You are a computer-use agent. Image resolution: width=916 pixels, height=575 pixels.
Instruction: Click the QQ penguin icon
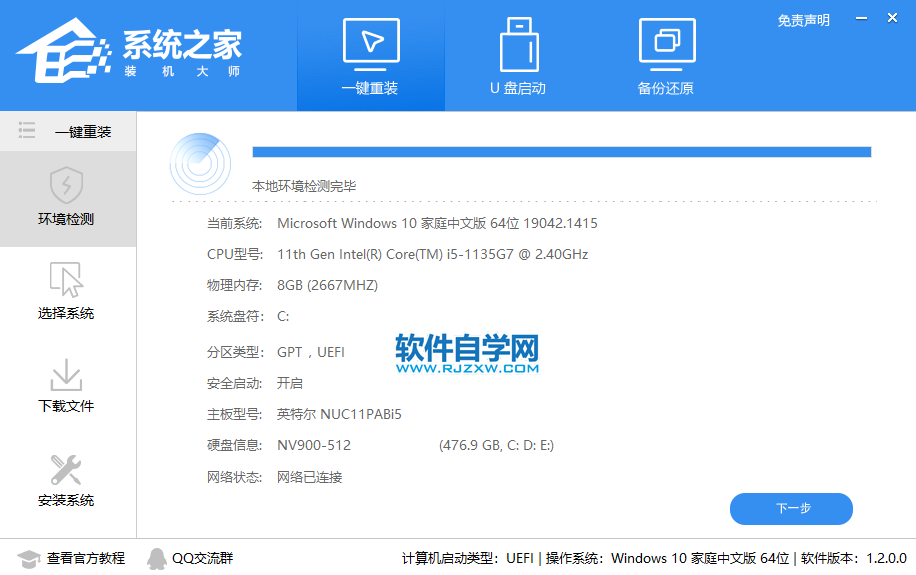157,559
